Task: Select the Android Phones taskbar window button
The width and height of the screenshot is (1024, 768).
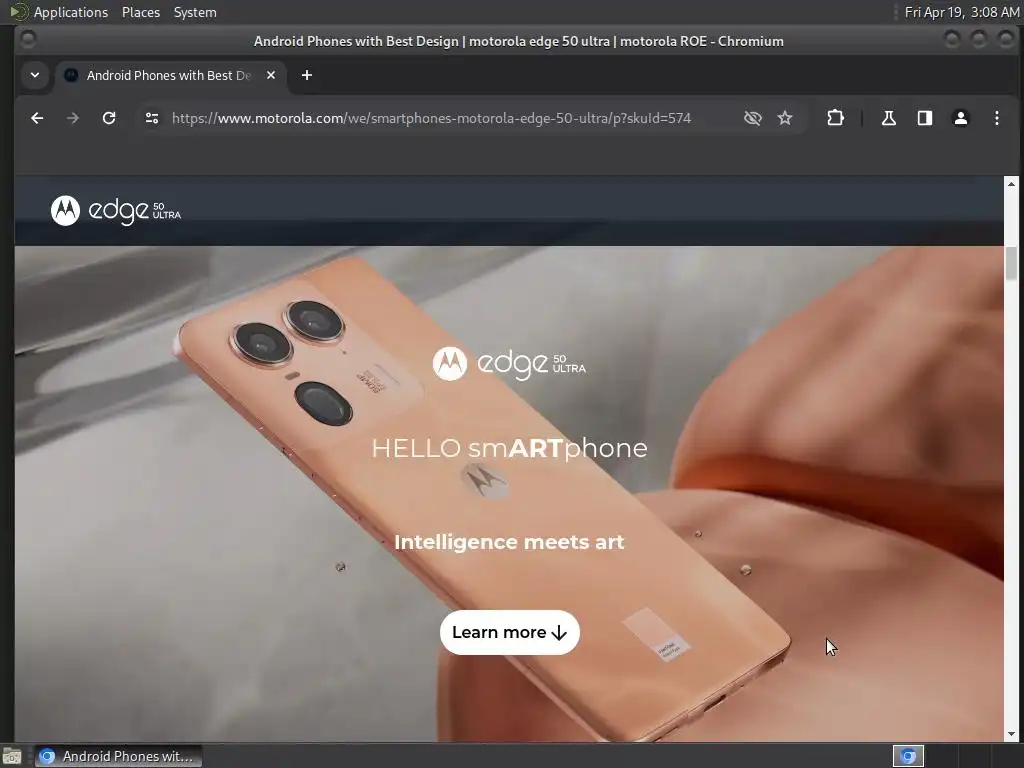Action: tap(118, 756)
